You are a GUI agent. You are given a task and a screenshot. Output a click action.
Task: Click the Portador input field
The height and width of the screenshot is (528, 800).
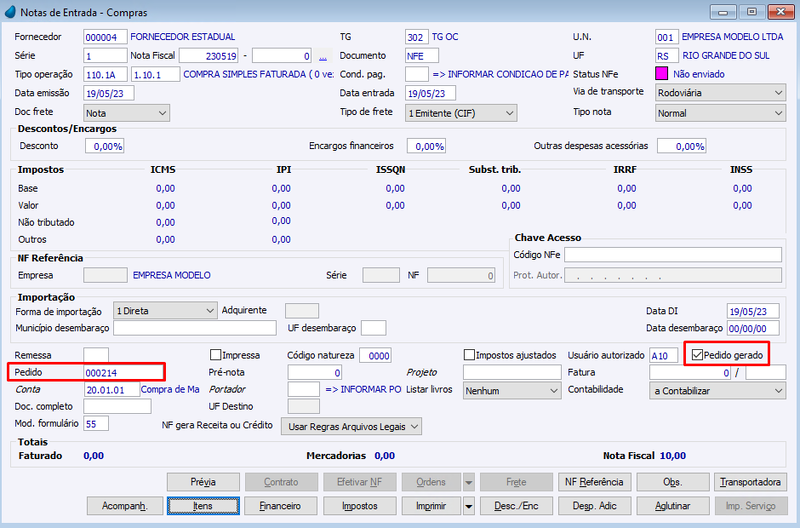(304, 389)
